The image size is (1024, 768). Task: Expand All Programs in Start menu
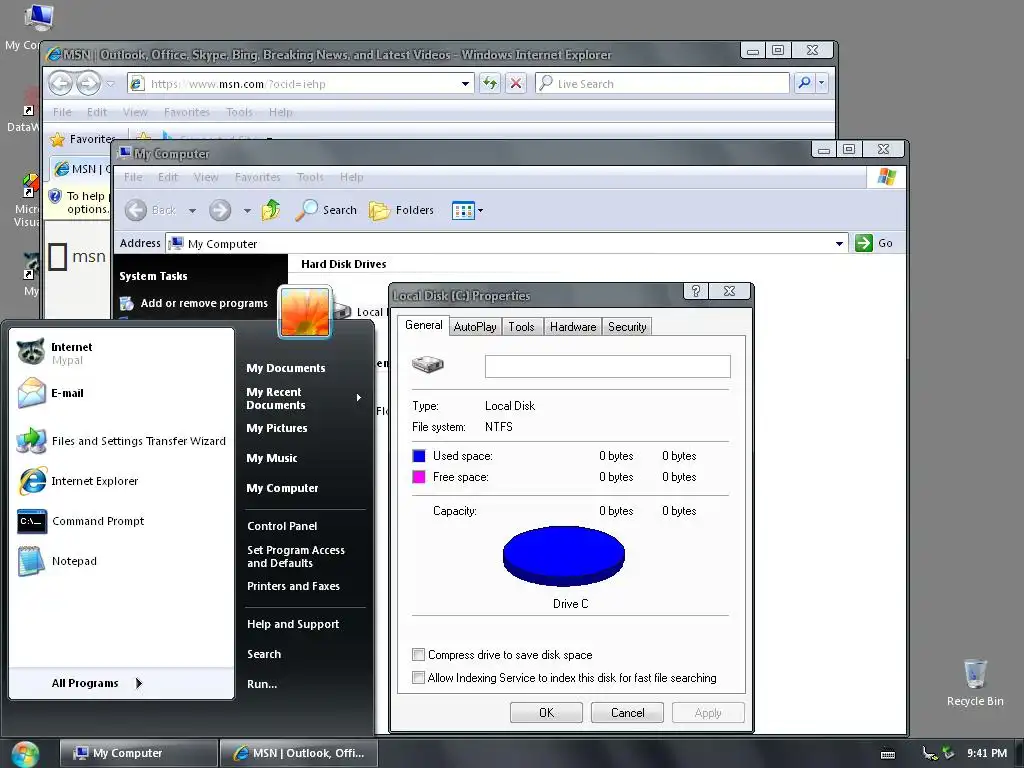pos(95,683)
